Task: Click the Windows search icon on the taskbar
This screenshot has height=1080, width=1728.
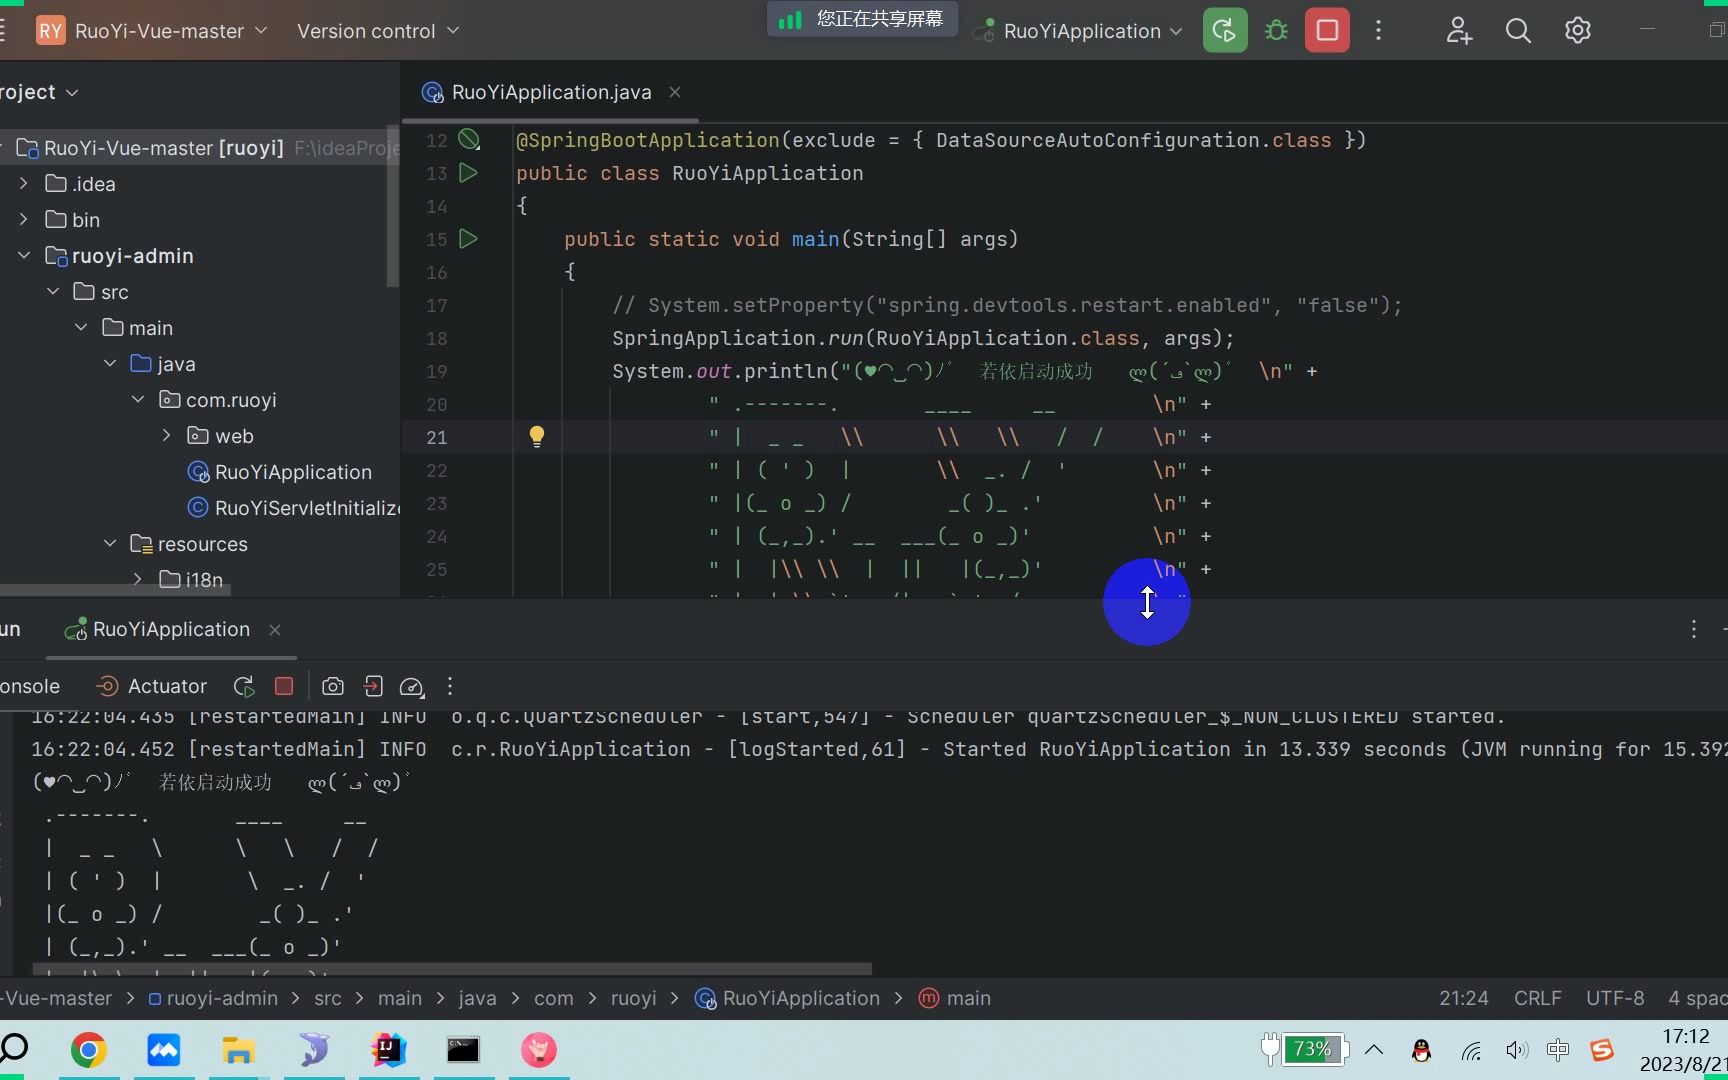Action: click(13, 1048)
